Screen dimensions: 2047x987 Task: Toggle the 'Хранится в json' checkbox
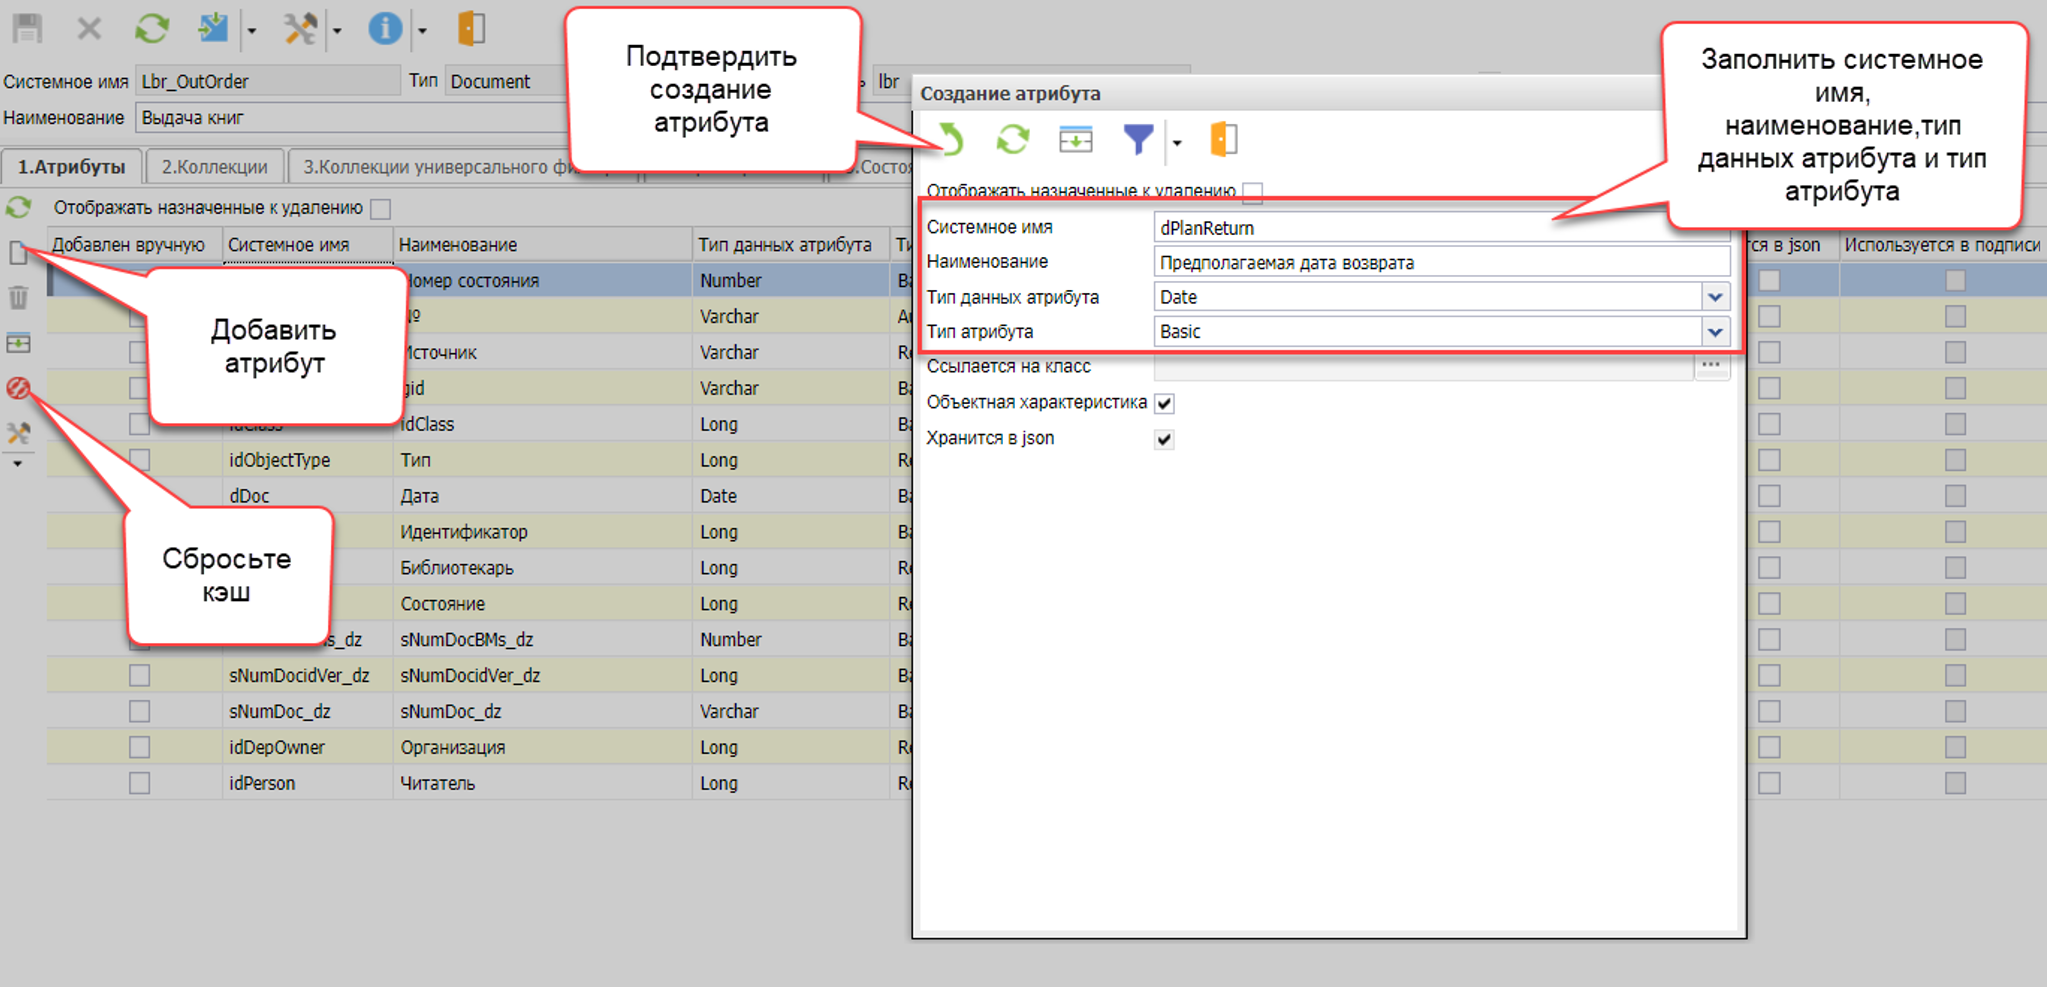coord(1164,439)
